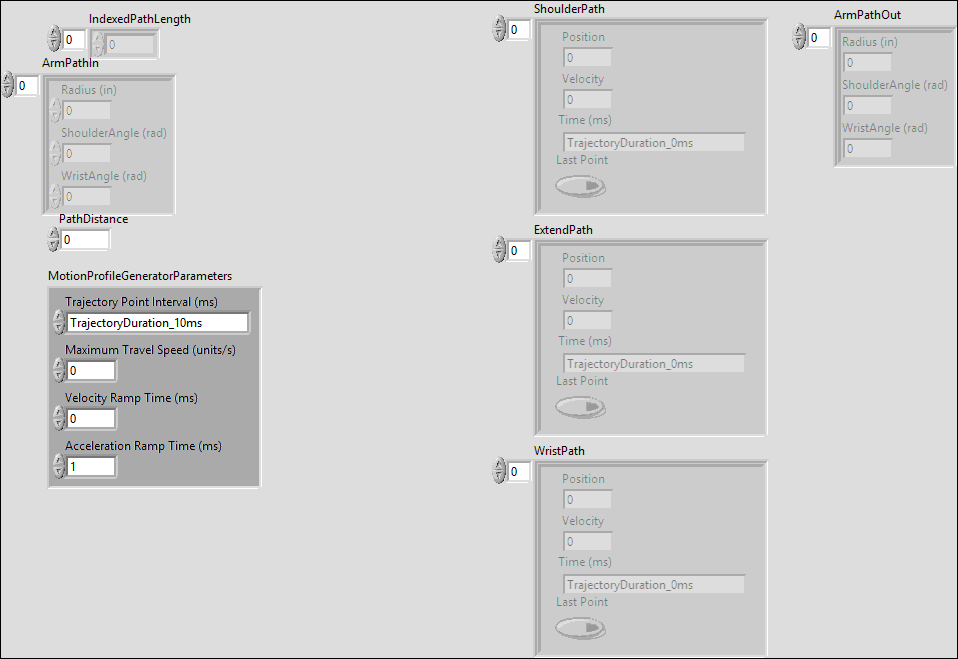The width and height of the screenshot is (958, 659).
Task: Click the PathDistance numeric input field
Action: (85, 240)
